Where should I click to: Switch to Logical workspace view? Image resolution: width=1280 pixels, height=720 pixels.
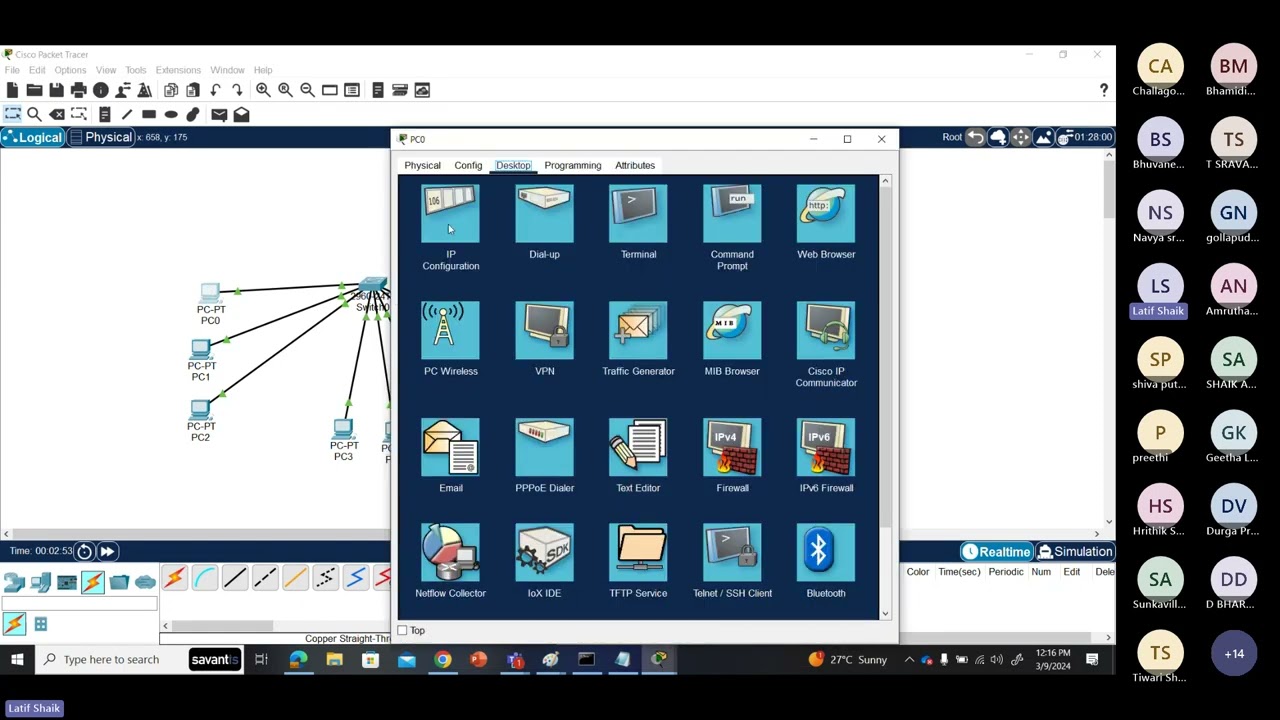click(33, 137)
